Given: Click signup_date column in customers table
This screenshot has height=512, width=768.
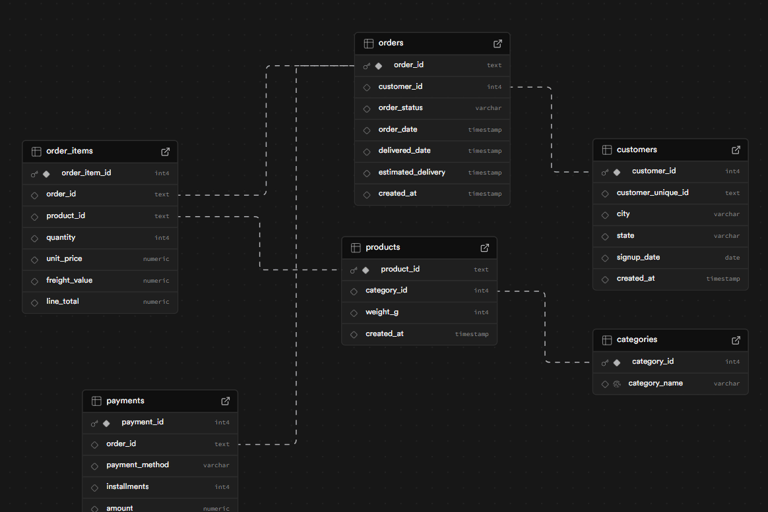Looking at the screenshot, I should tap(671, 257).
